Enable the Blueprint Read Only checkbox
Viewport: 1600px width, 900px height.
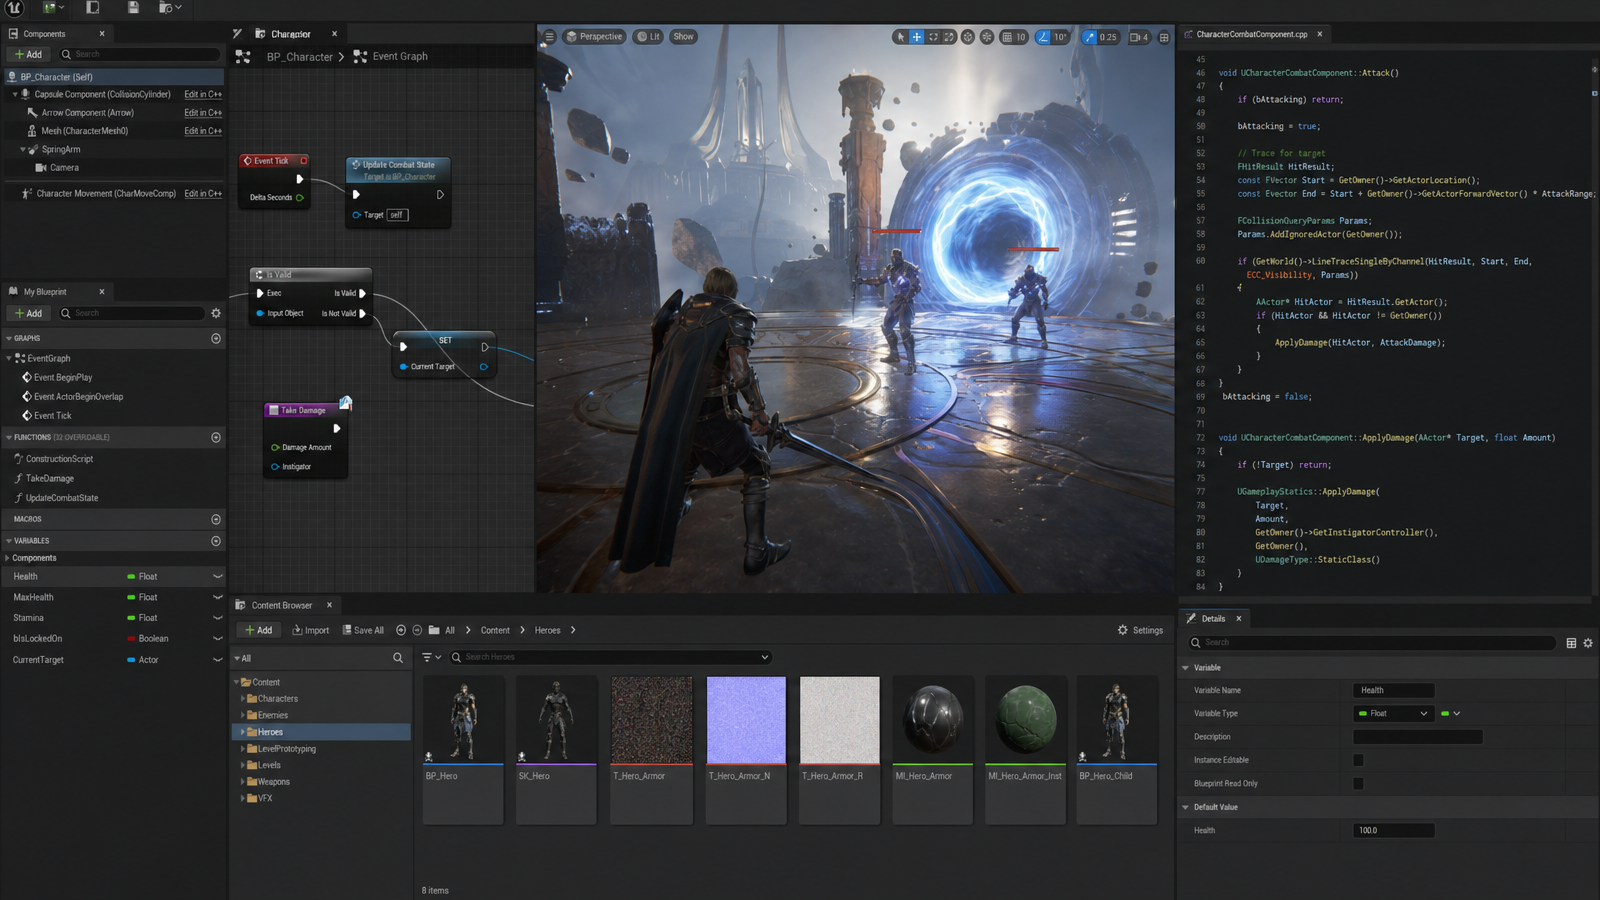click(x=1358, y=783)
